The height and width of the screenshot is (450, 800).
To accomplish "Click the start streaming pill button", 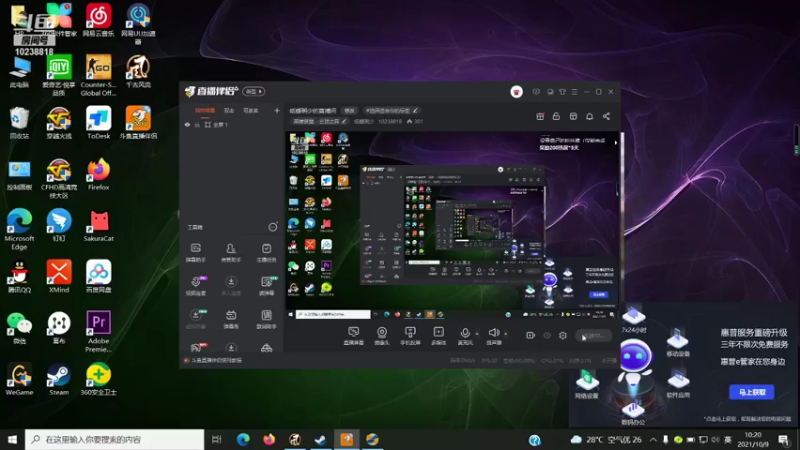I will pos(593,335).
